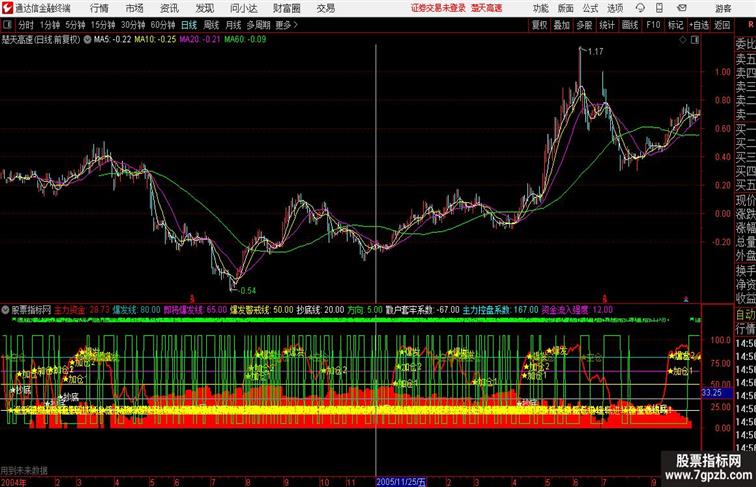
Task: Click the 证券交易未登录 login link
Action: click(438, 8)
